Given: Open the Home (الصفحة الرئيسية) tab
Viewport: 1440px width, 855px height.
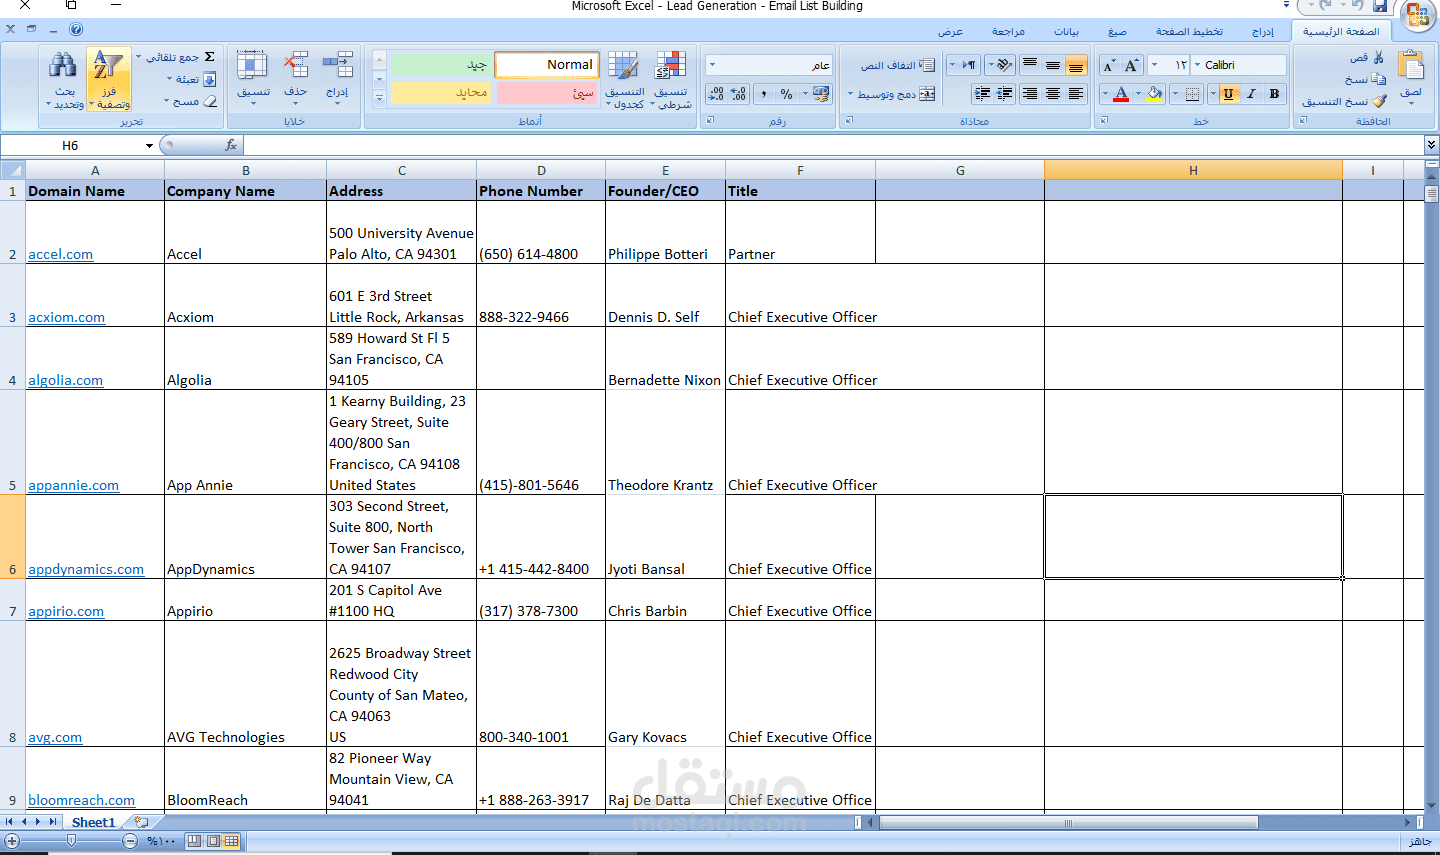Looking at the screenshot, I should click(x=1341, y=31).
